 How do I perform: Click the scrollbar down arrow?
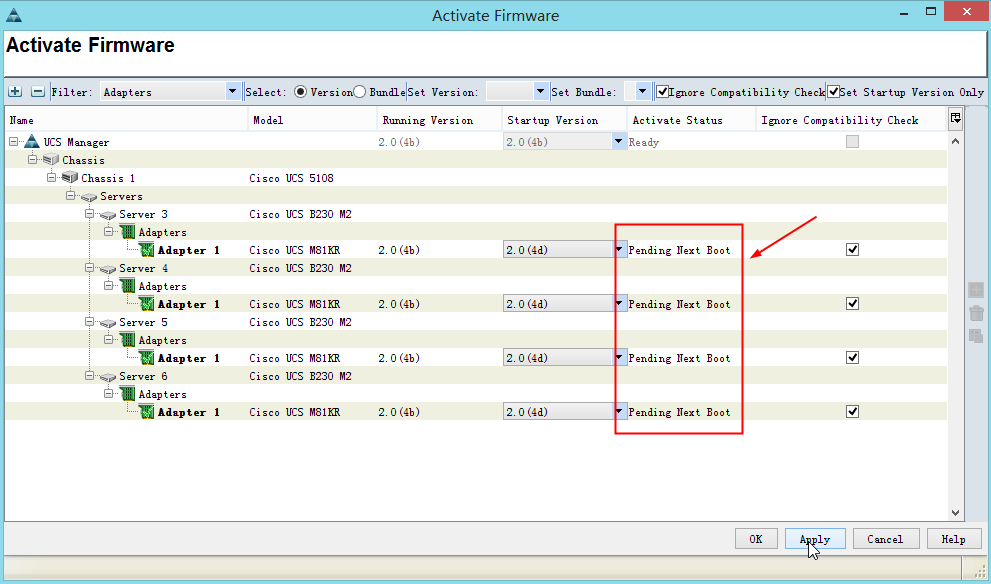point(956,513)
